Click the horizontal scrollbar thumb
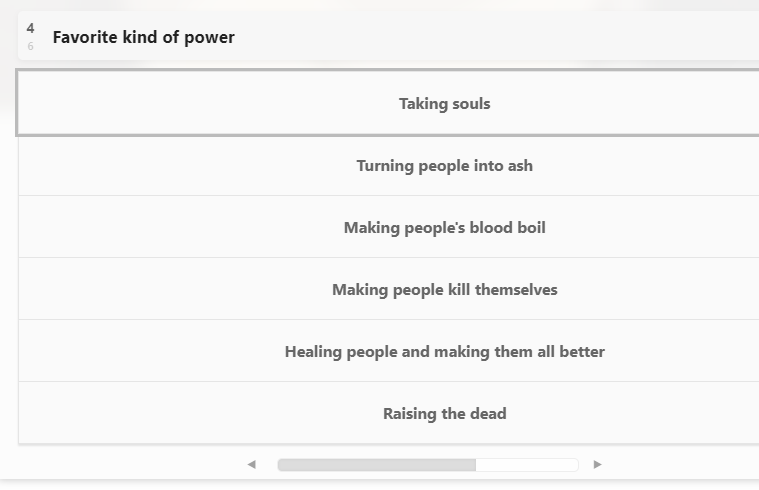 [377, 465]
